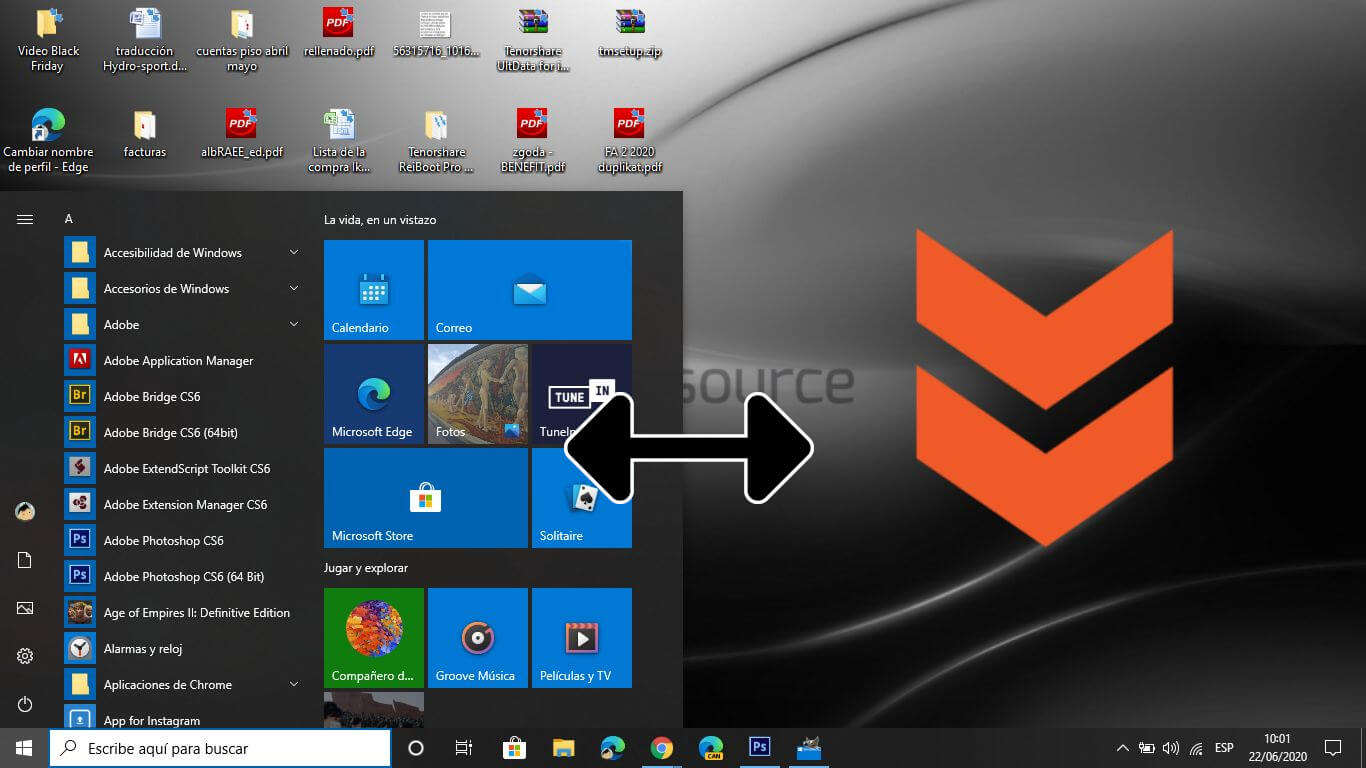This screenshot has width=1366, height=768.
Task: Select tmsetup.zip on desktop
Action: coord(630,33)
